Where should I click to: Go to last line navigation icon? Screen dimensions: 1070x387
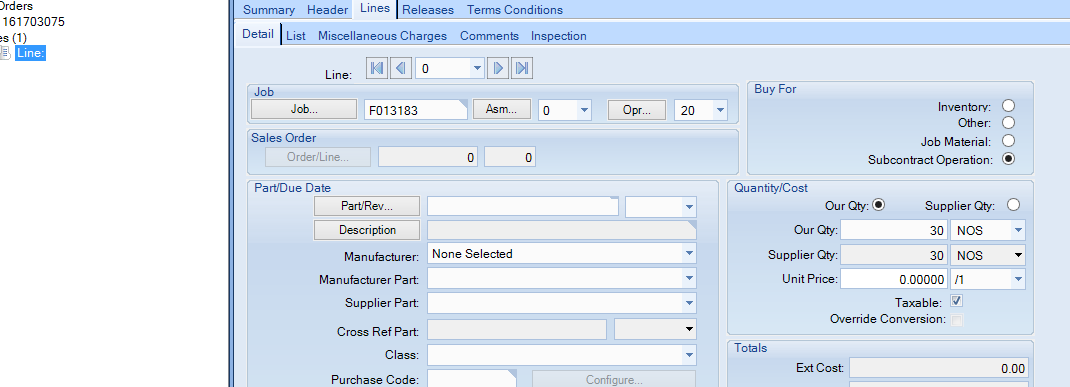[x=523, y=68]
